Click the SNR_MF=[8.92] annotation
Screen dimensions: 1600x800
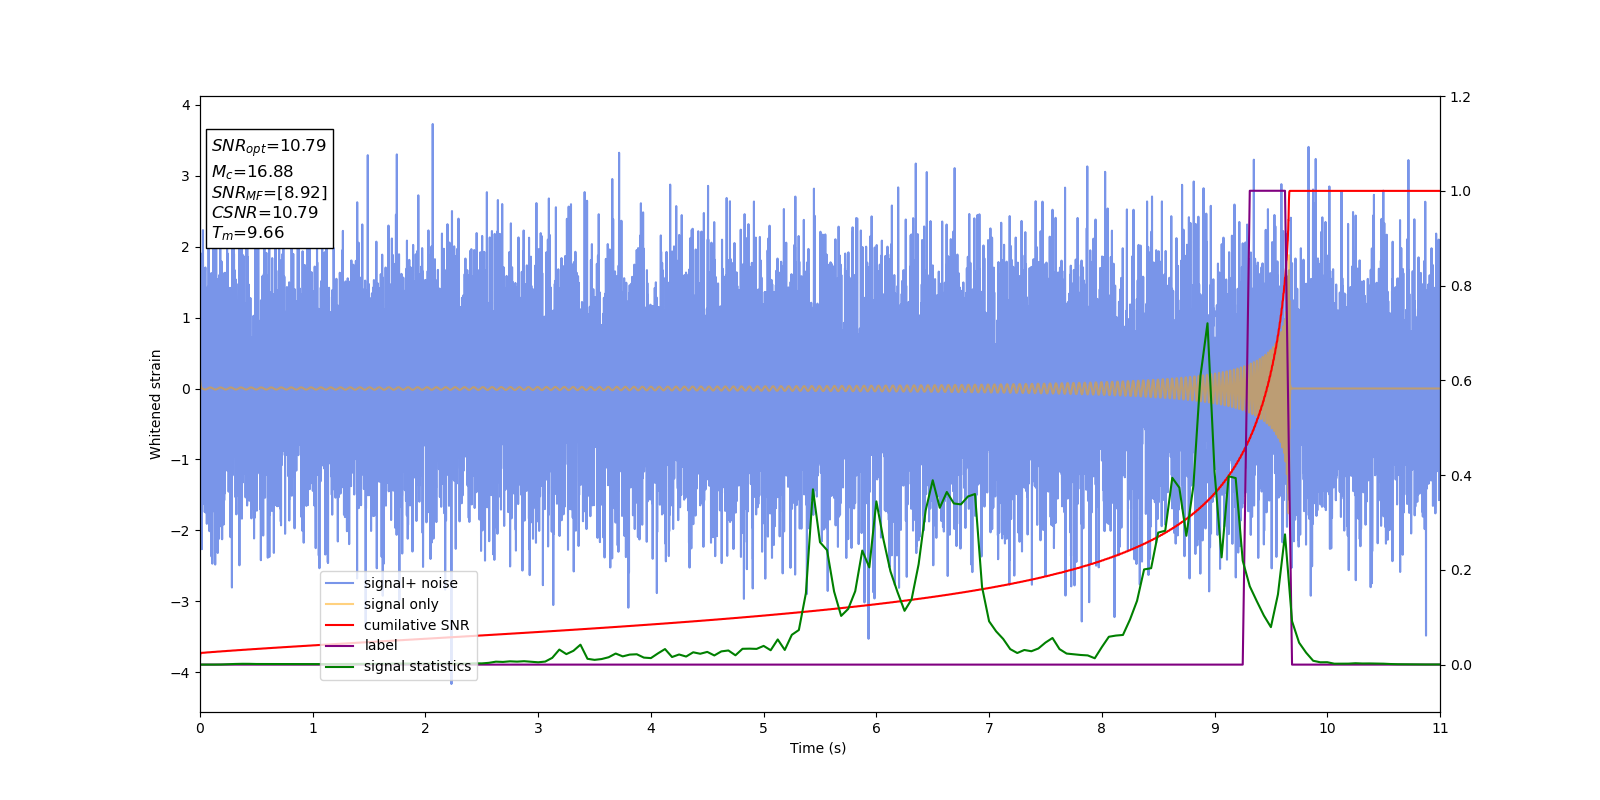point(269,193)
